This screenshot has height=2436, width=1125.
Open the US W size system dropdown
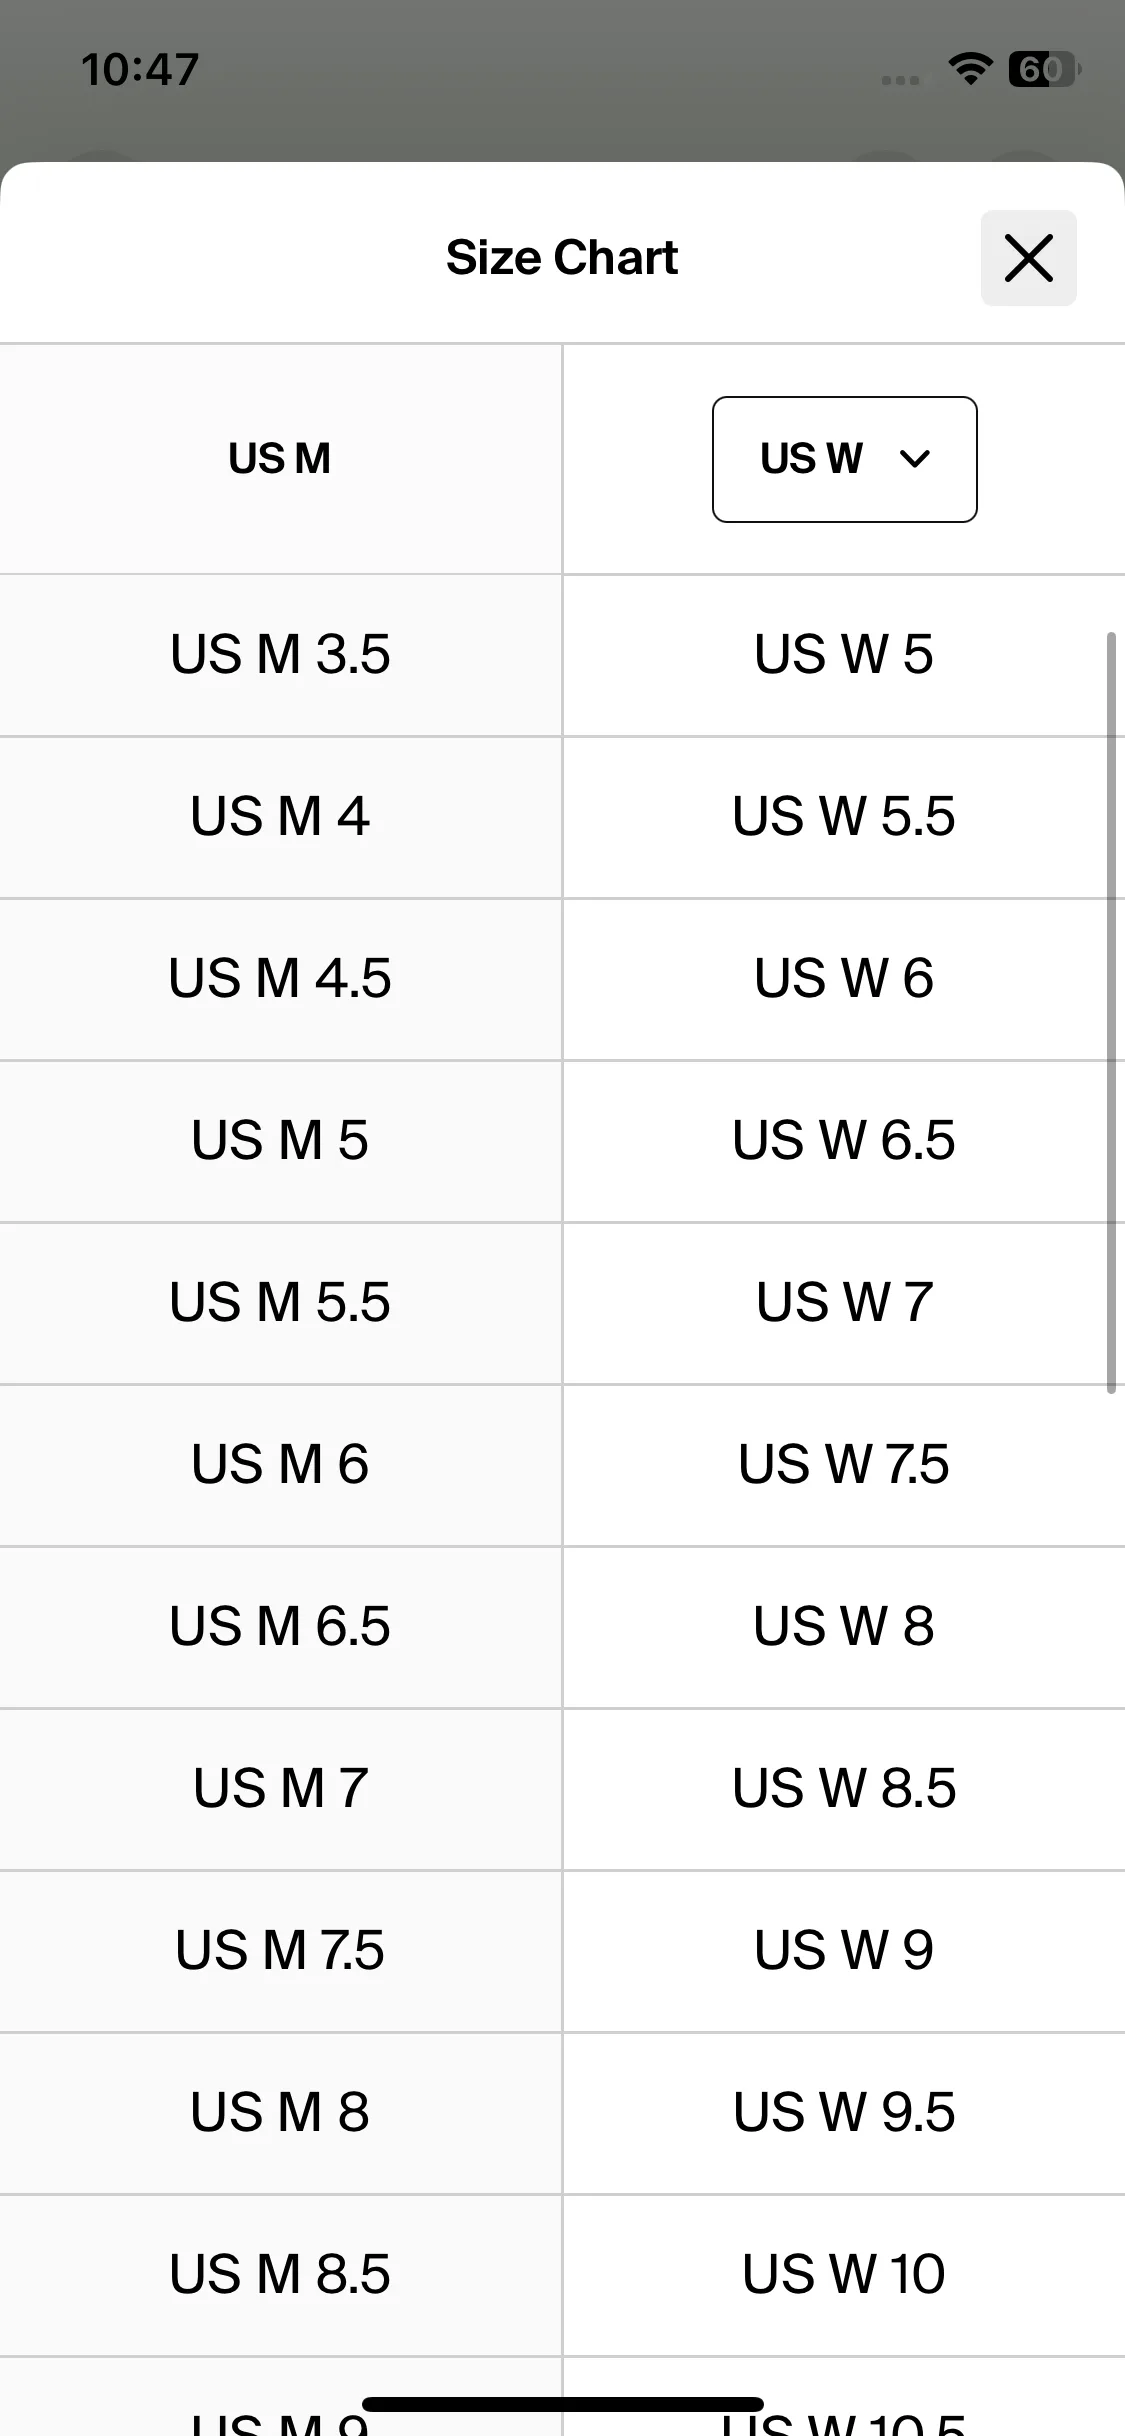pos(844,459)
